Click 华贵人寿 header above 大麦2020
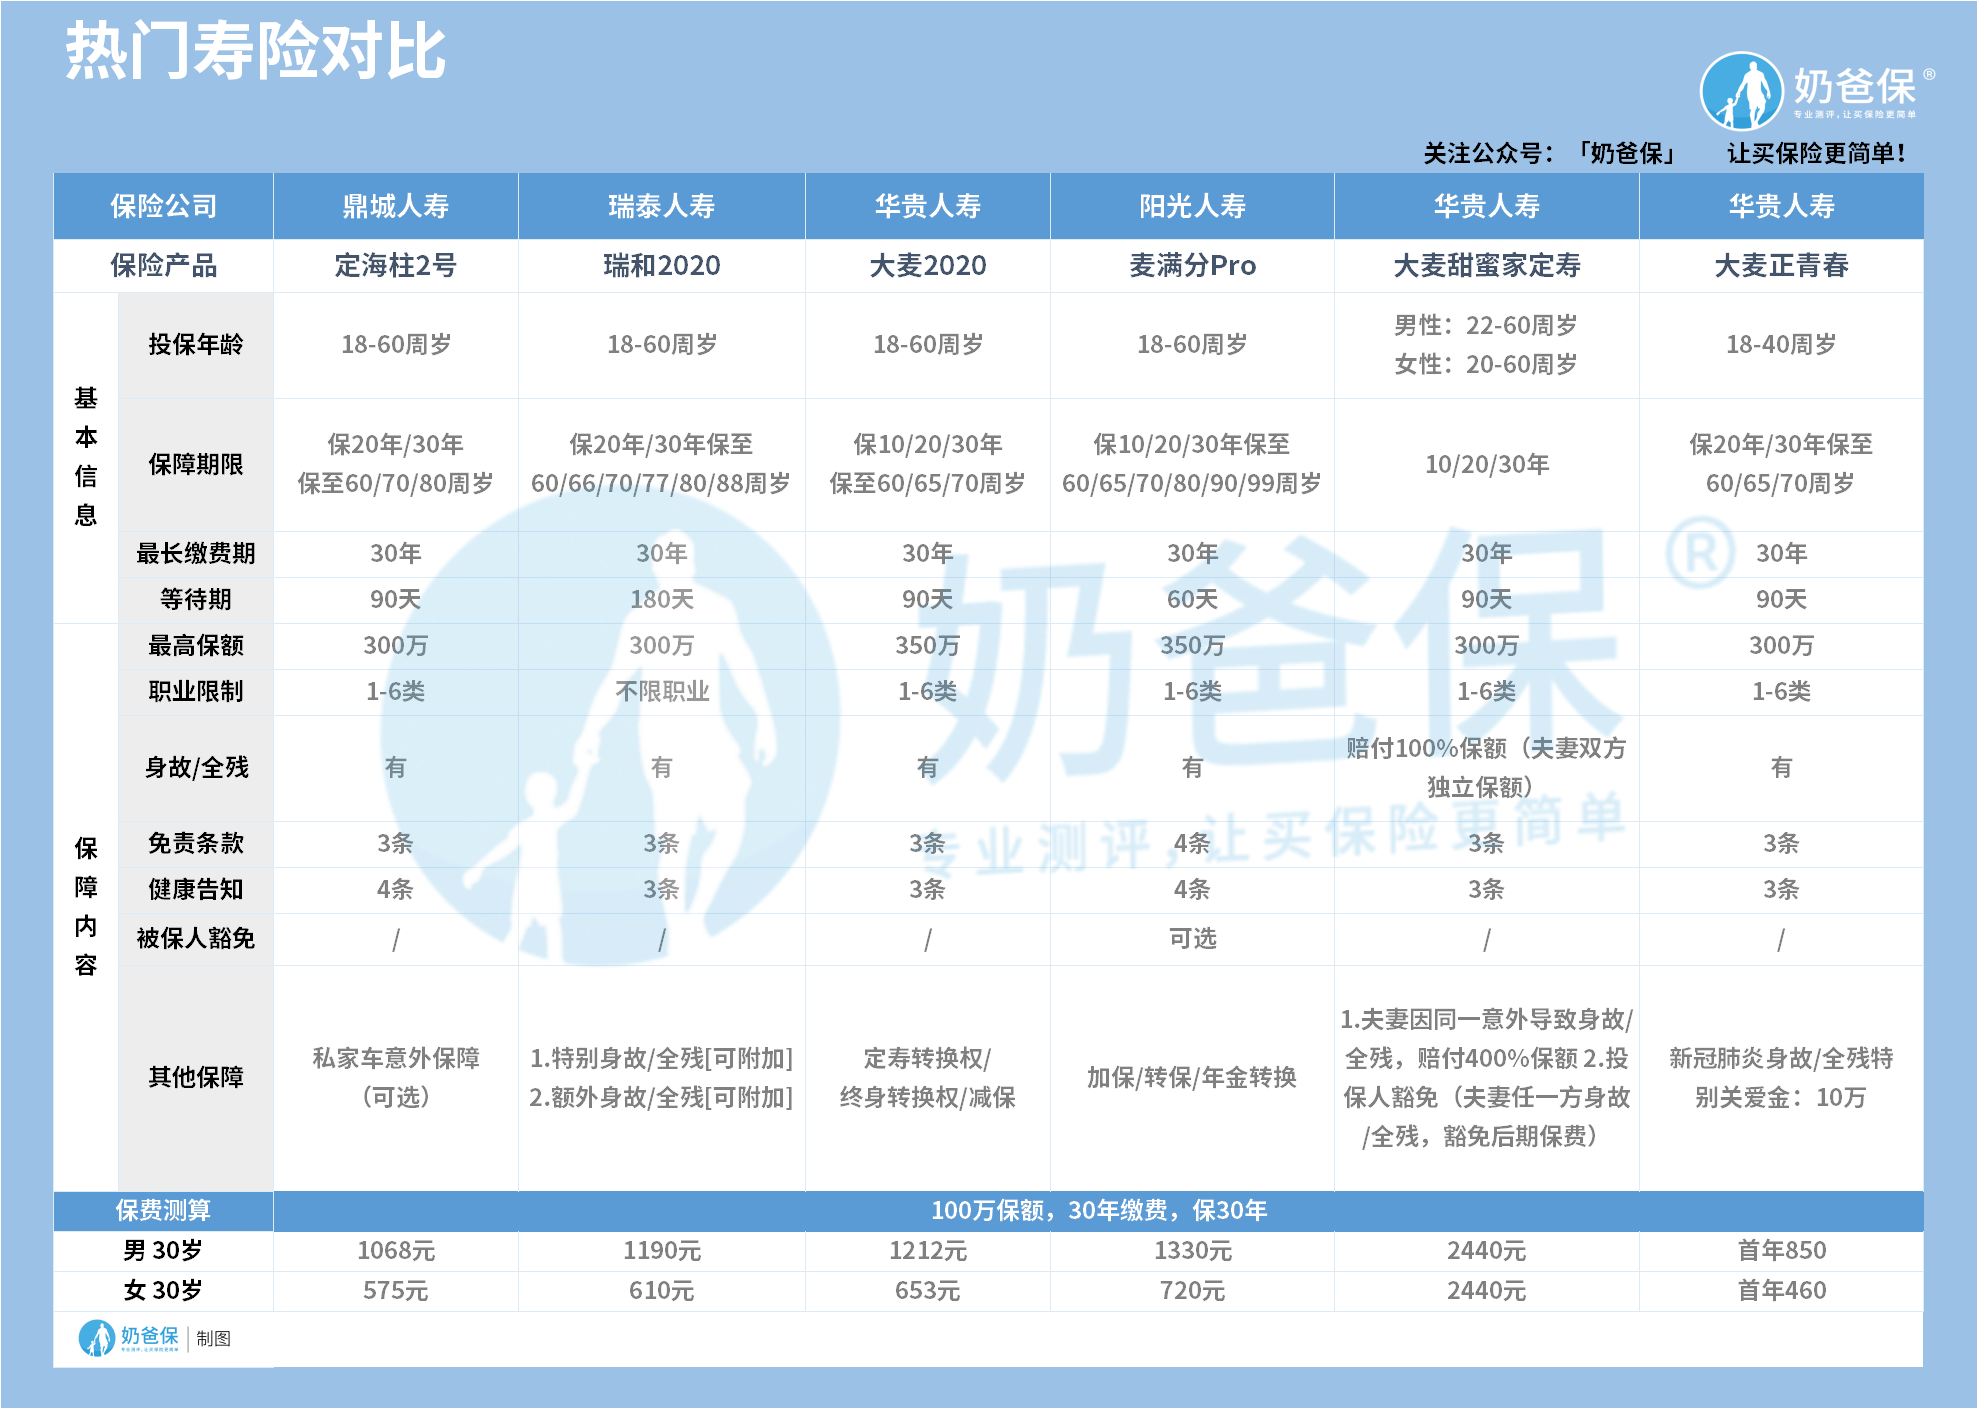Image resolution: width=1978 pixels, height=1409 pixels. (928, 206)
